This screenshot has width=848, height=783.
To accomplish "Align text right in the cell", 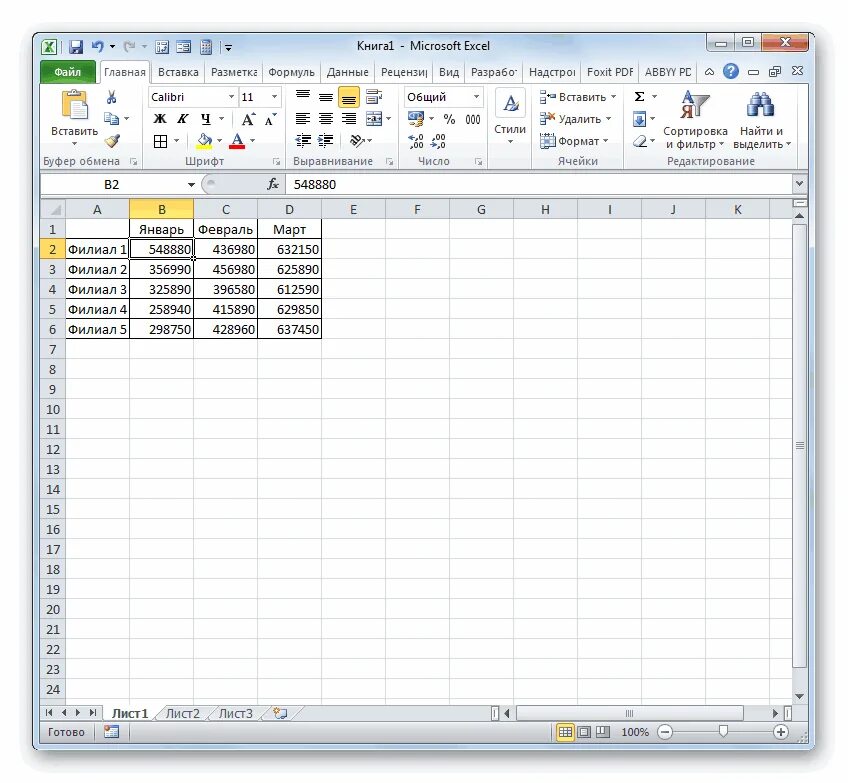I will [349, 118].
